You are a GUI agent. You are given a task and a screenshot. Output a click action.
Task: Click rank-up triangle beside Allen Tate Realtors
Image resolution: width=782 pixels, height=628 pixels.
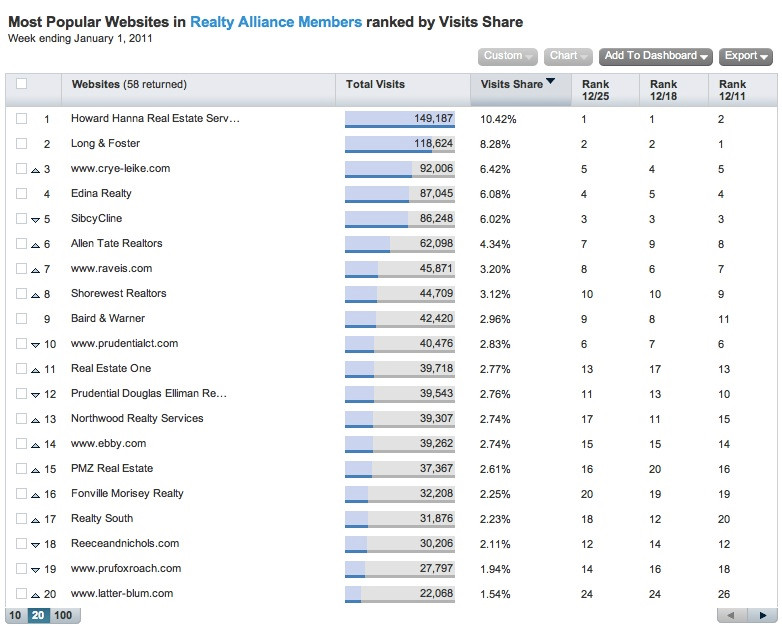(x=35, y=245)
